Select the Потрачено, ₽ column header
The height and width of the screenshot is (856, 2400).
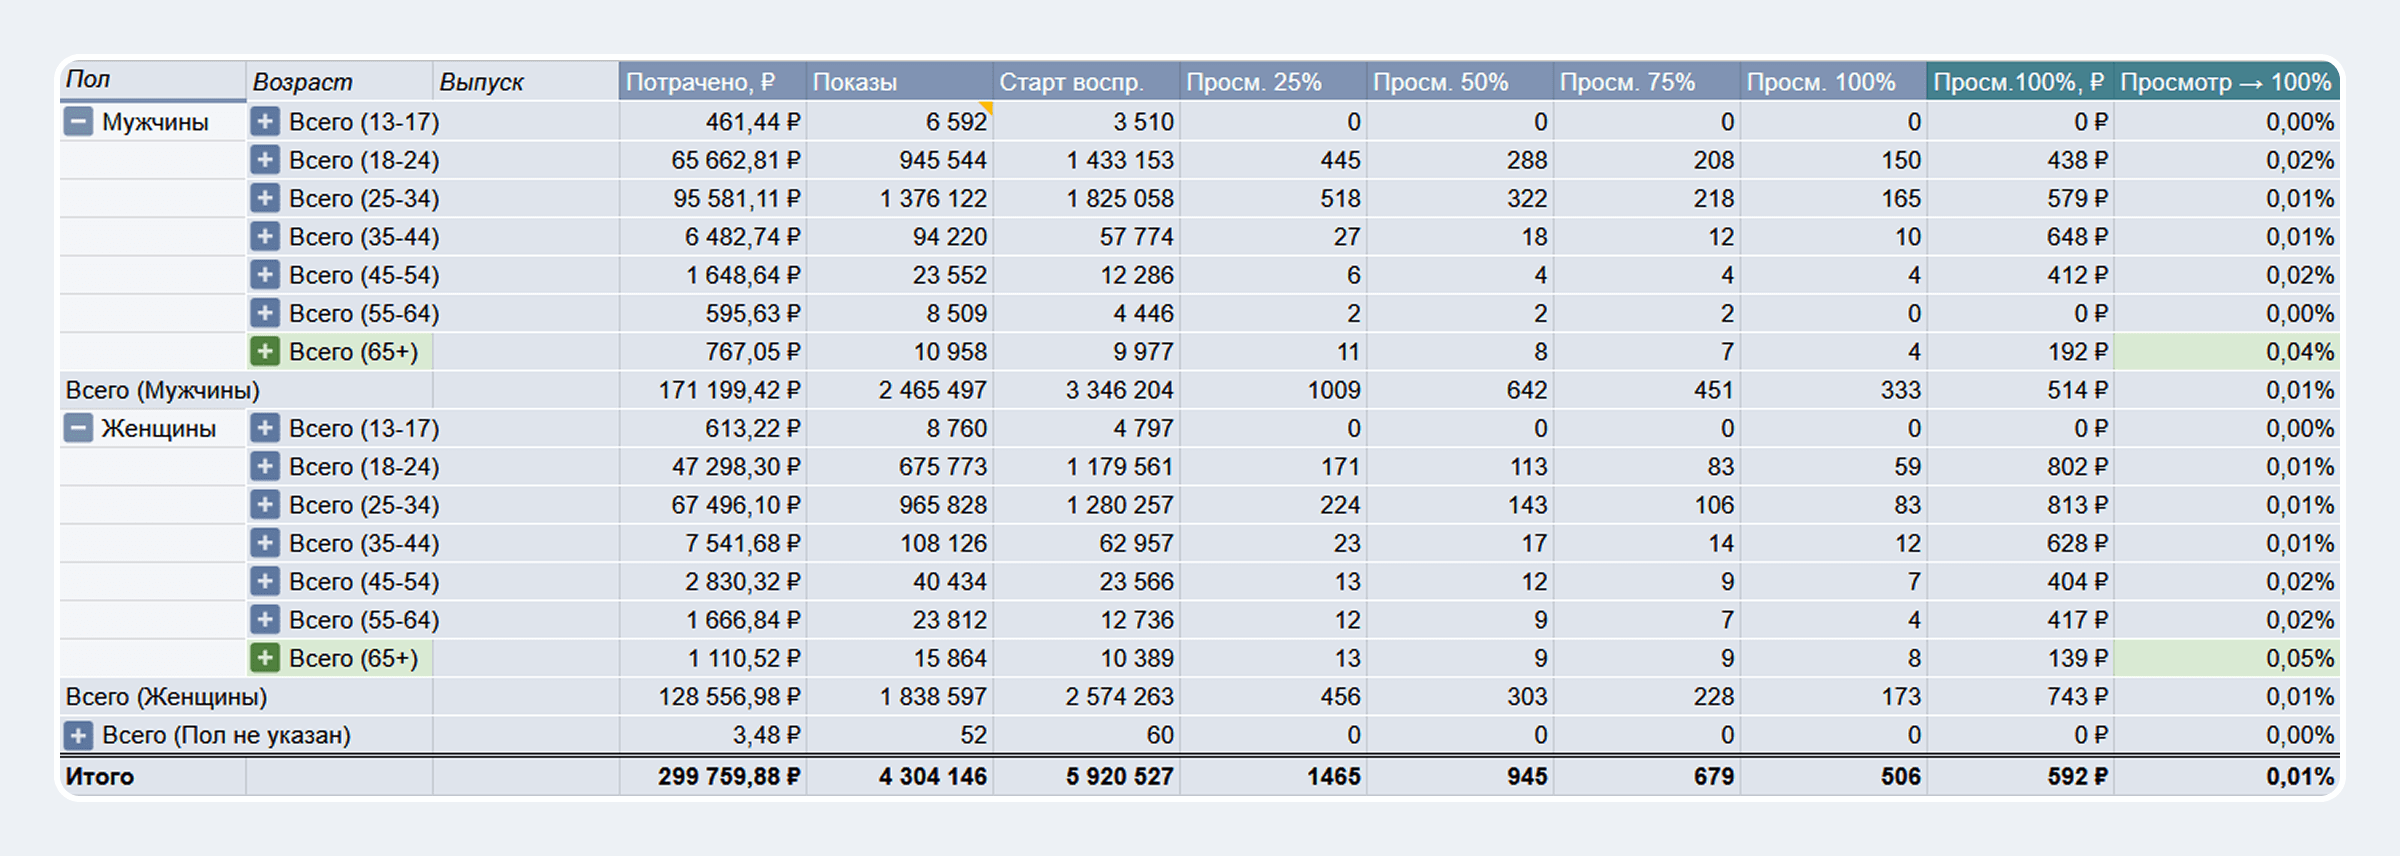pos(713,81)
